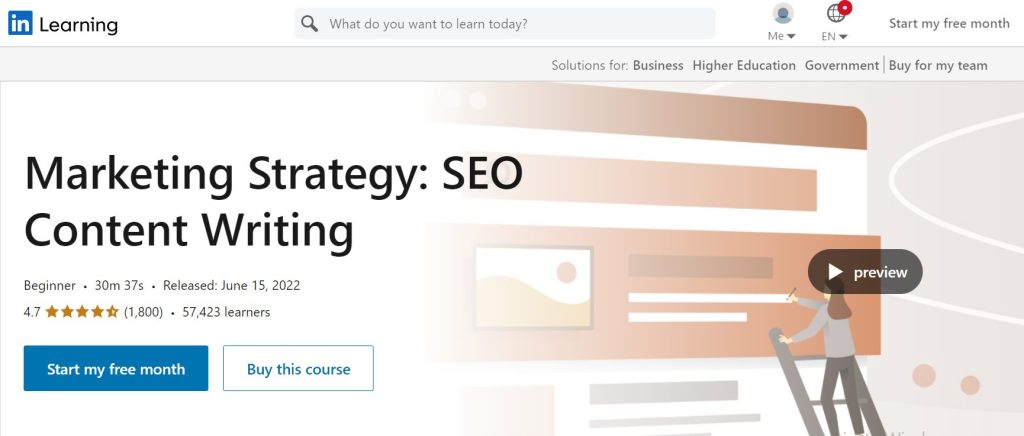The image size is (1024, 436).
Task: Click the profile avatar icon
Action: click(783, 14)
